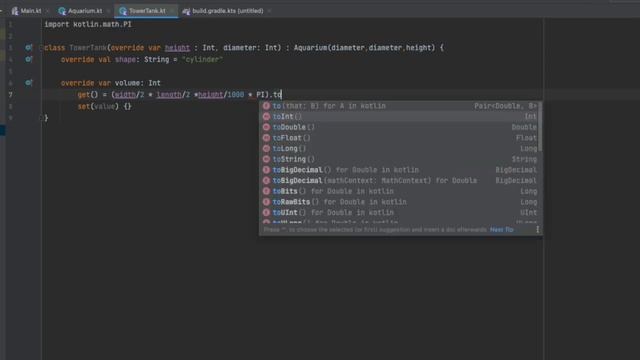Screen dimensions: 640x360
Task: Click the method icon beside toUInt()
Action: click(x=266, y=212)
